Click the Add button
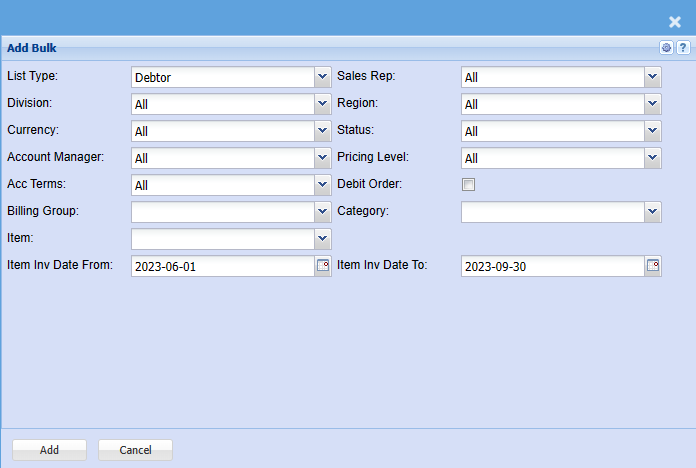This screenshot has width=696, height=468. [49, 450]
